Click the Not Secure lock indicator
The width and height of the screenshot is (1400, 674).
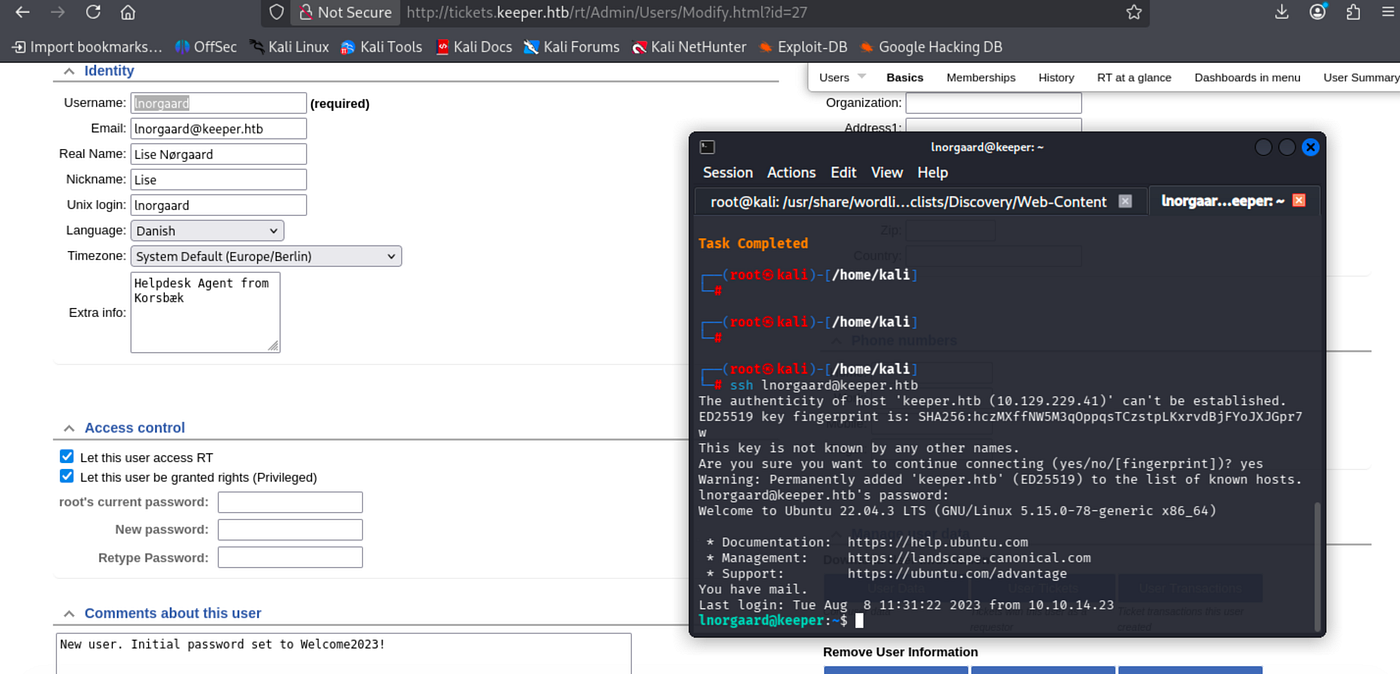344,13
